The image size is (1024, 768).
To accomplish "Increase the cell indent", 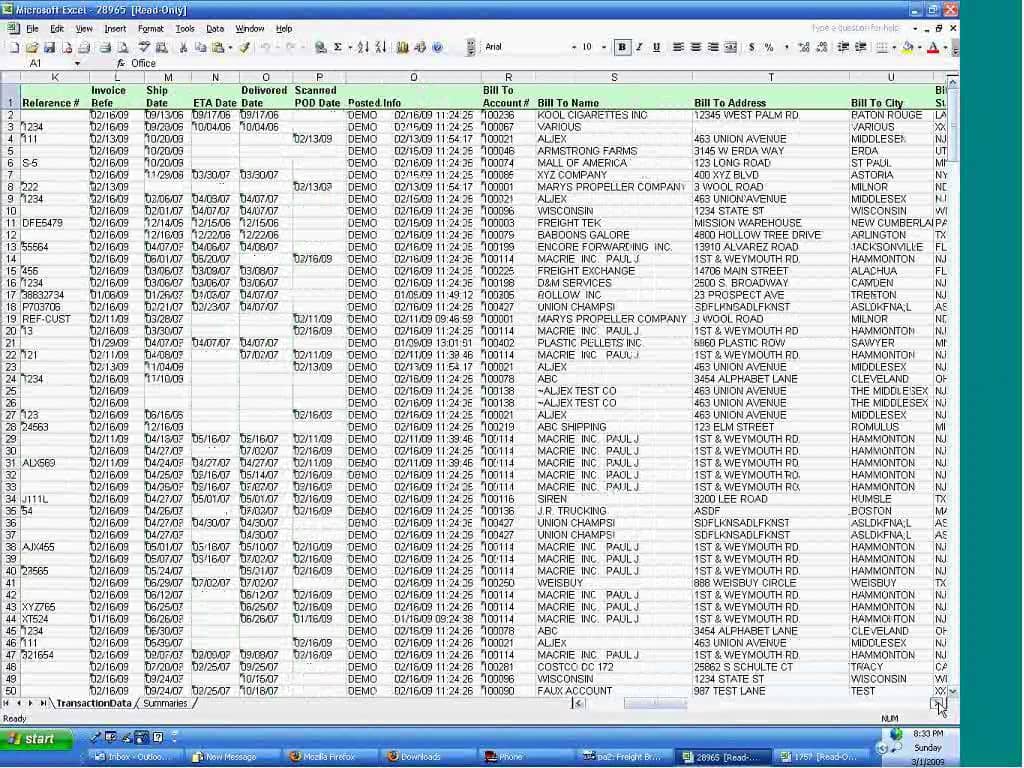I will (x=861, y=47).
